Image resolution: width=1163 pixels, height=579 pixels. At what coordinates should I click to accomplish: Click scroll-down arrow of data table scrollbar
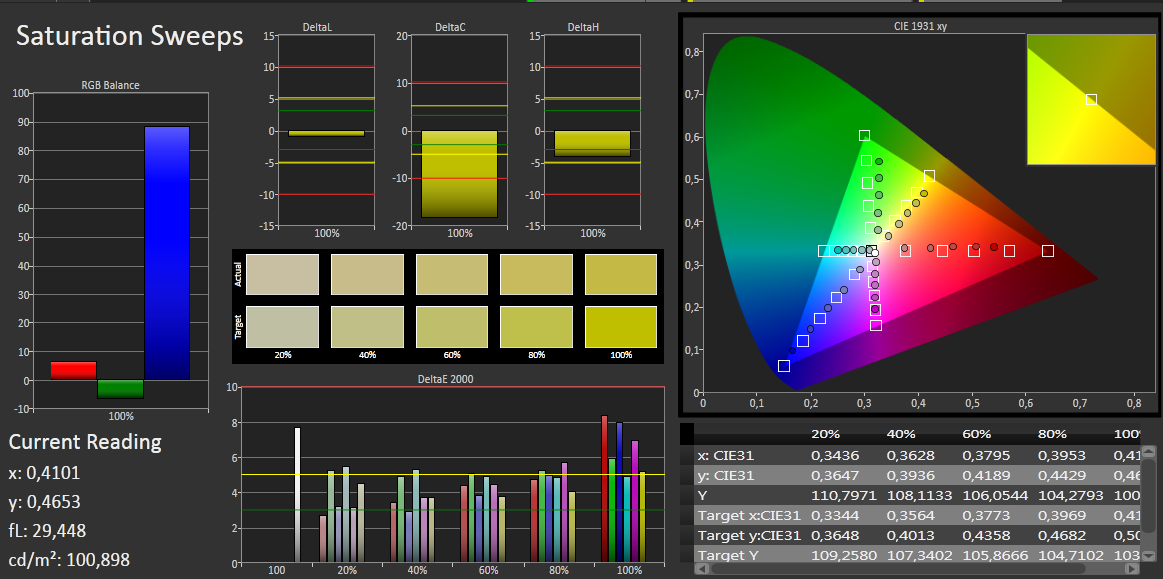1148,557
